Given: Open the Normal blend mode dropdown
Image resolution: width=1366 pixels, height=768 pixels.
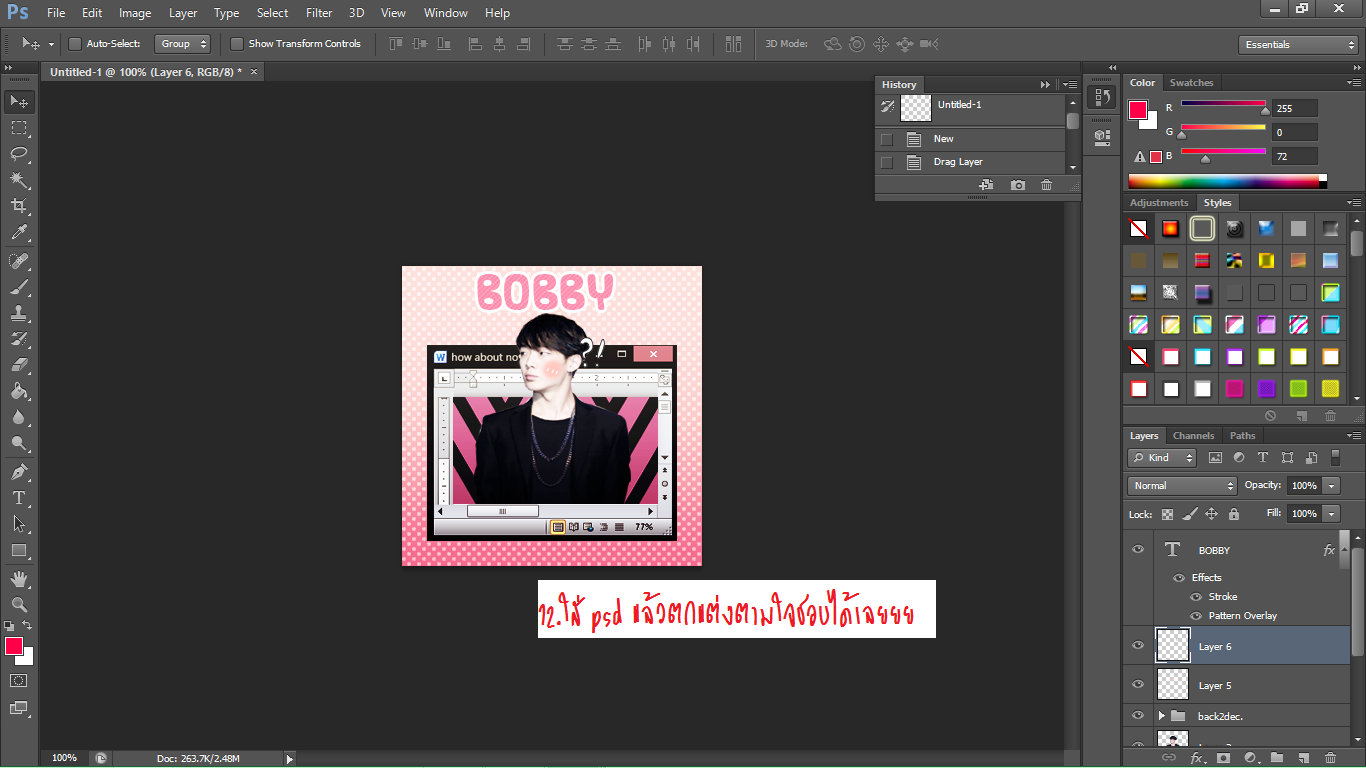Looking at the screenshot, I should 1183,485.
